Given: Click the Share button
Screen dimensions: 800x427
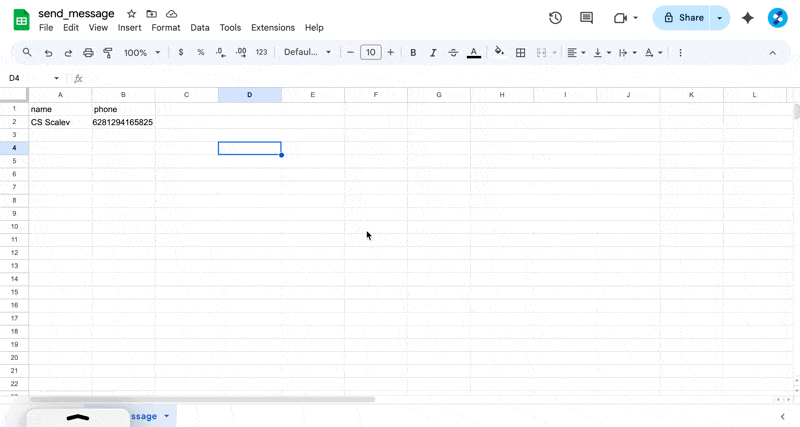Looking at the screenshot, I should [683, 18].
